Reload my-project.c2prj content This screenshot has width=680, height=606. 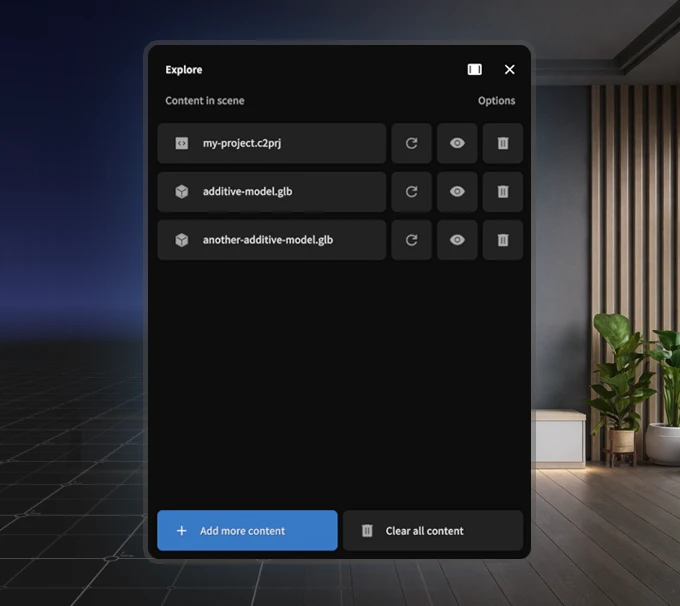click(411, 143)
